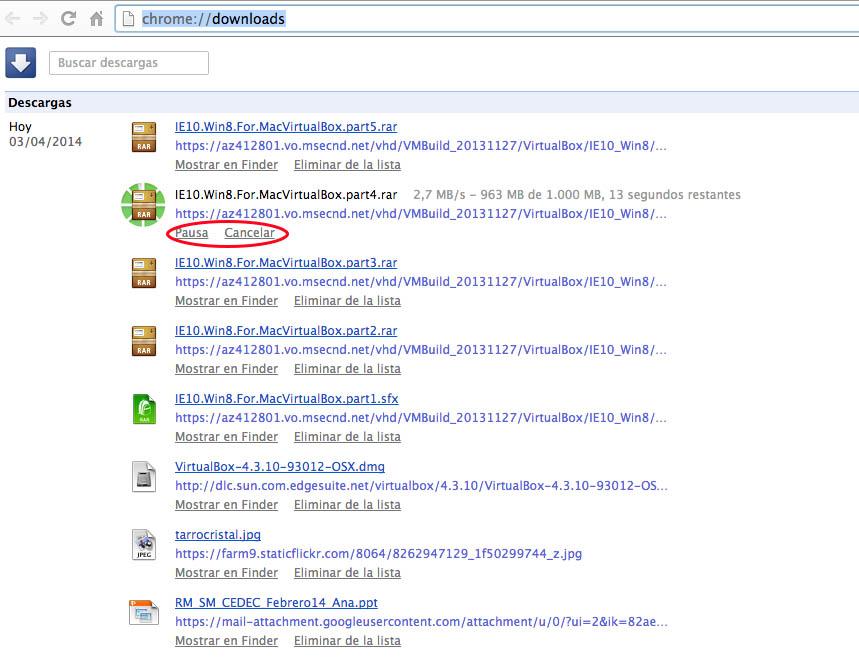Screen dimensions: 859x662
Task: Remove part2.rar from the list
Action: [x=347, y=369]
